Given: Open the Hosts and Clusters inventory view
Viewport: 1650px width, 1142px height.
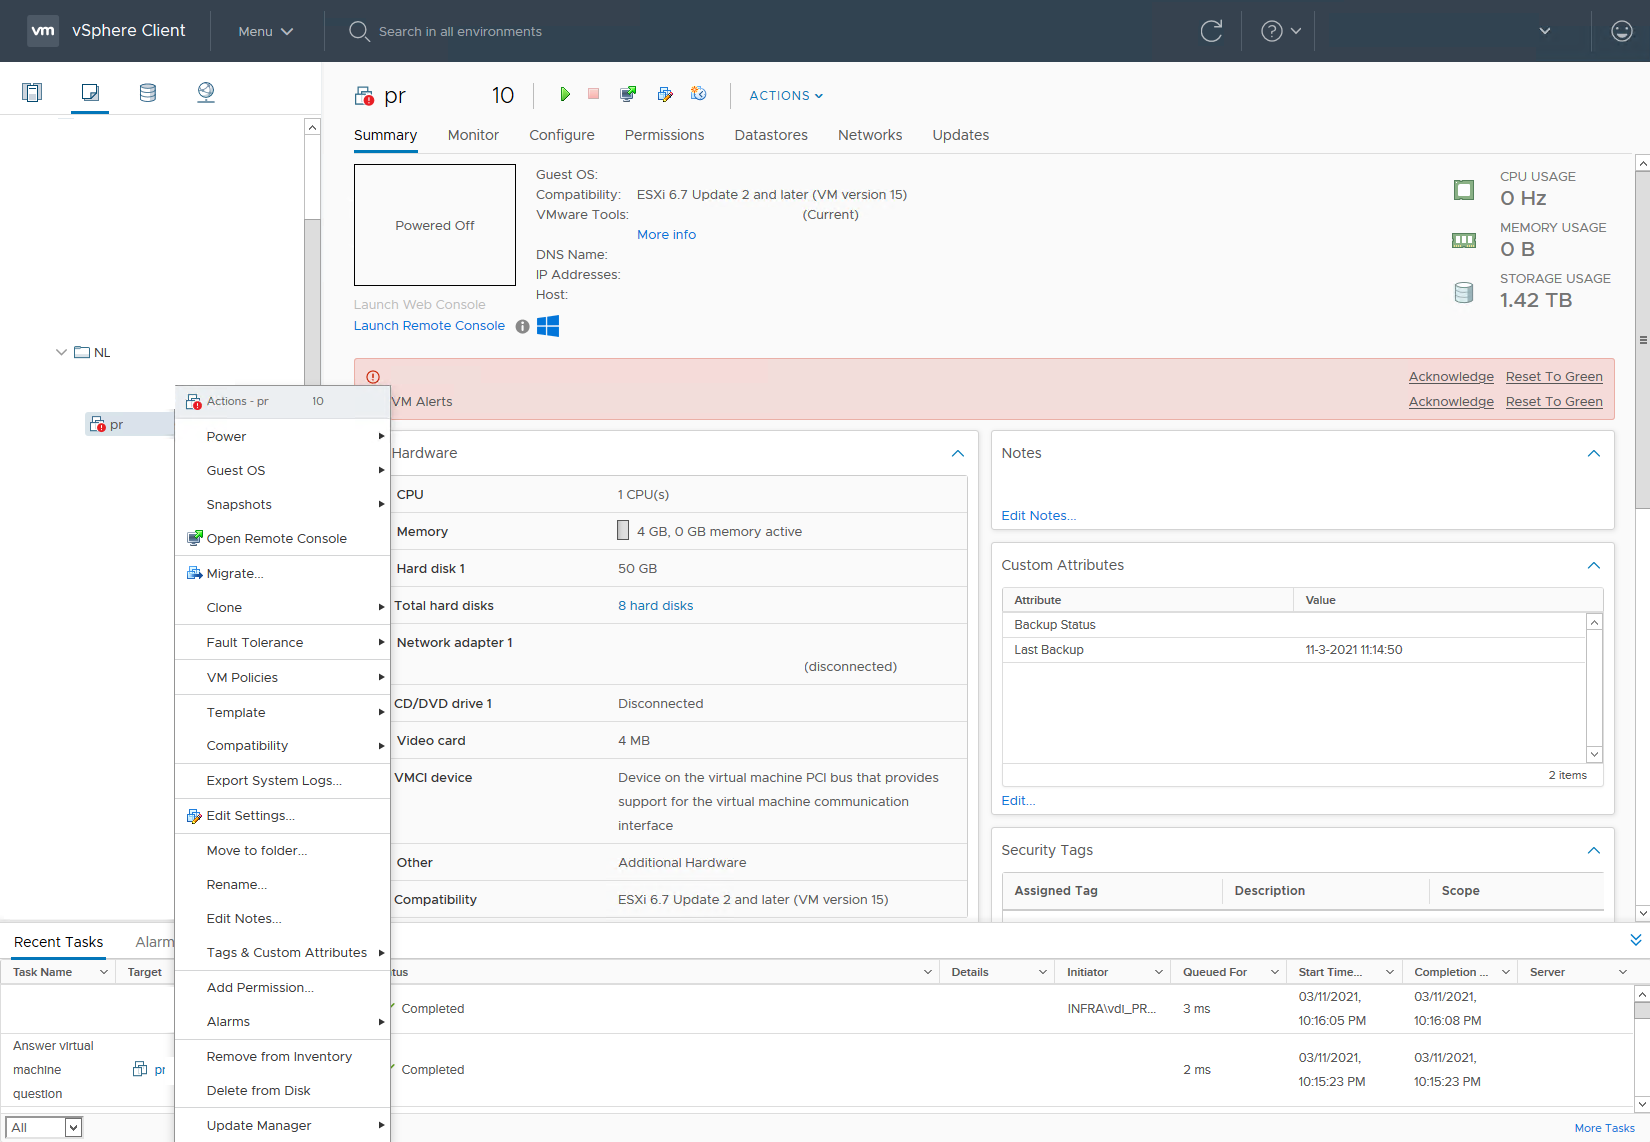Looking at the screenshot, I should pyautogui.click(x=32, y=91).
